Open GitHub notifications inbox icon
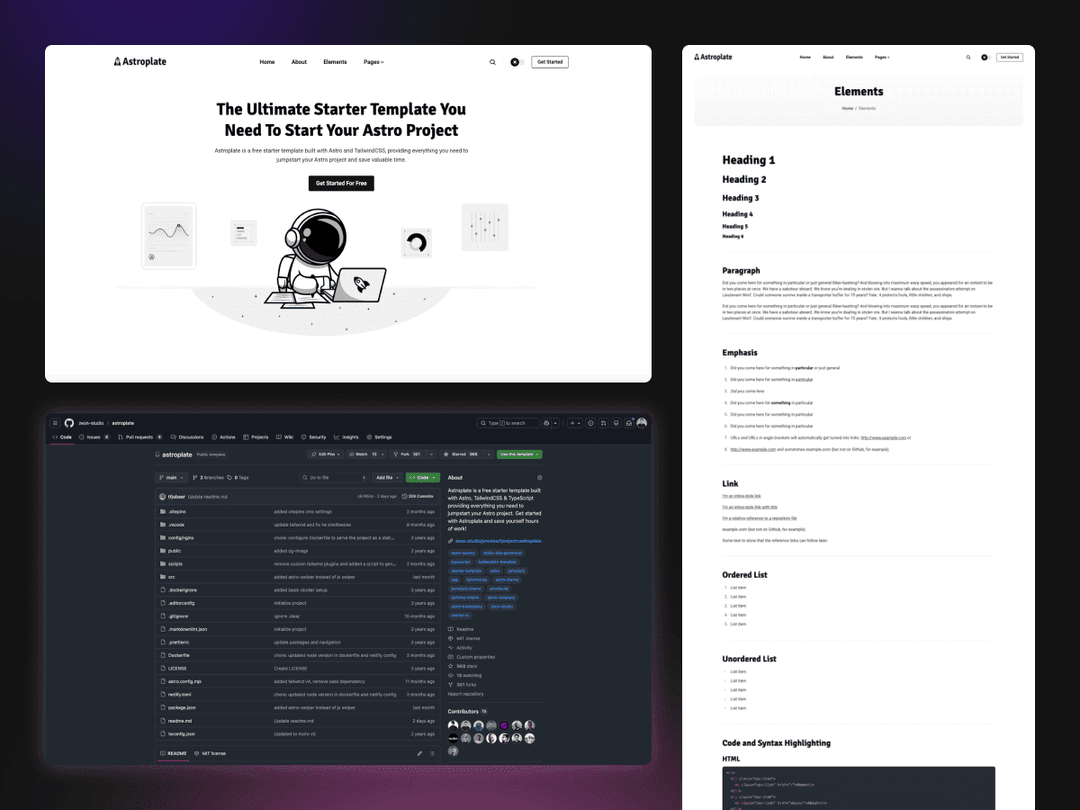1080x810 pixels. pyautogui.click(x=627, y=423)
